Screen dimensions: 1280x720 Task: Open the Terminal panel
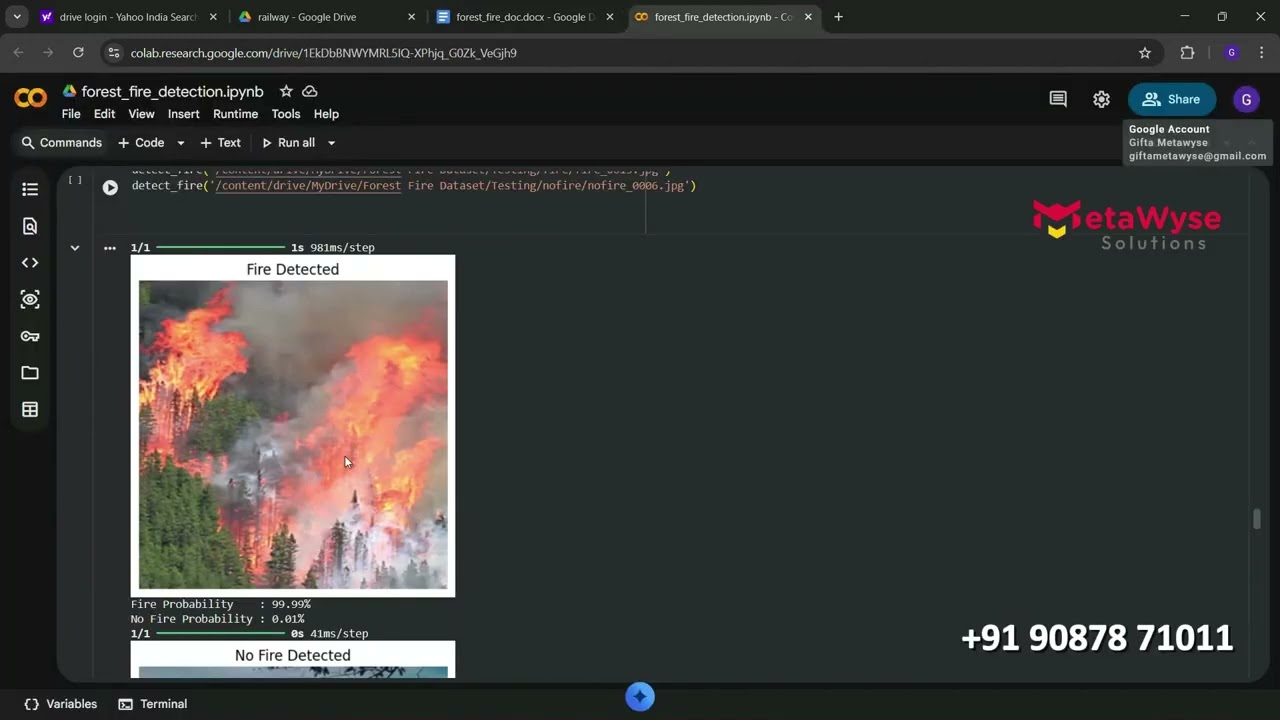click(153, 704)
